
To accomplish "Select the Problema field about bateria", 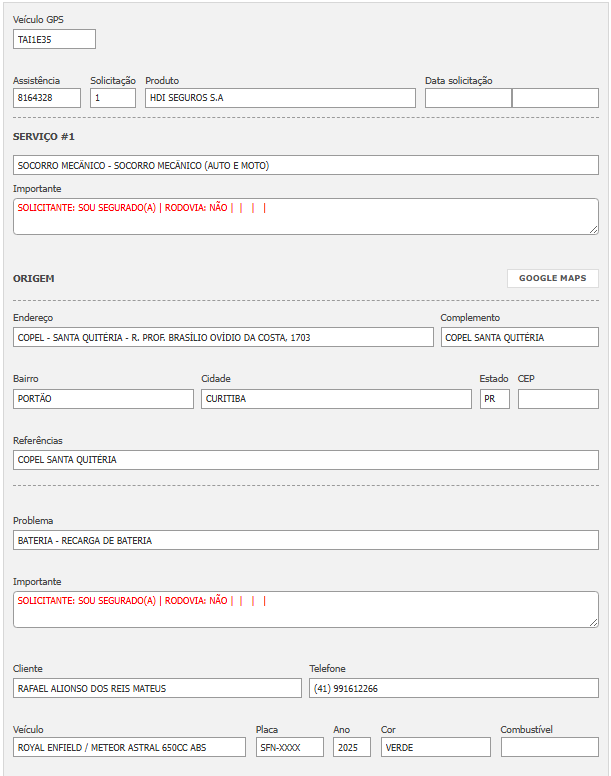I will click(305, 540).
